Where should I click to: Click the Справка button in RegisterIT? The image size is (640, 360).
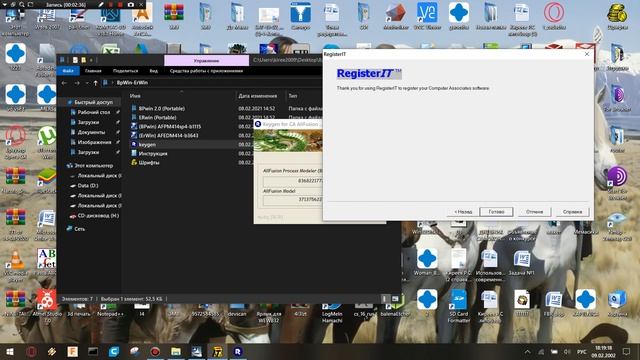[x=572, y=212]
